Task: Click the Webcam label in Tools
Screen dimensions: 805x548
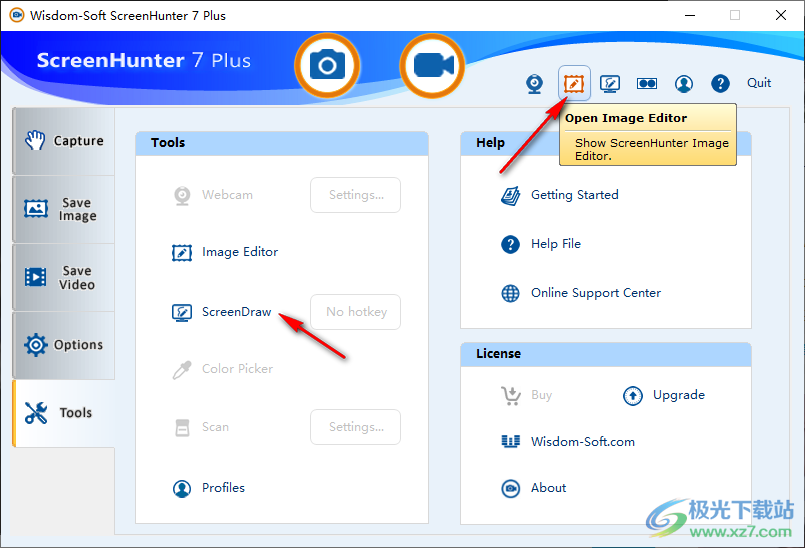Action: click(227, 195)
